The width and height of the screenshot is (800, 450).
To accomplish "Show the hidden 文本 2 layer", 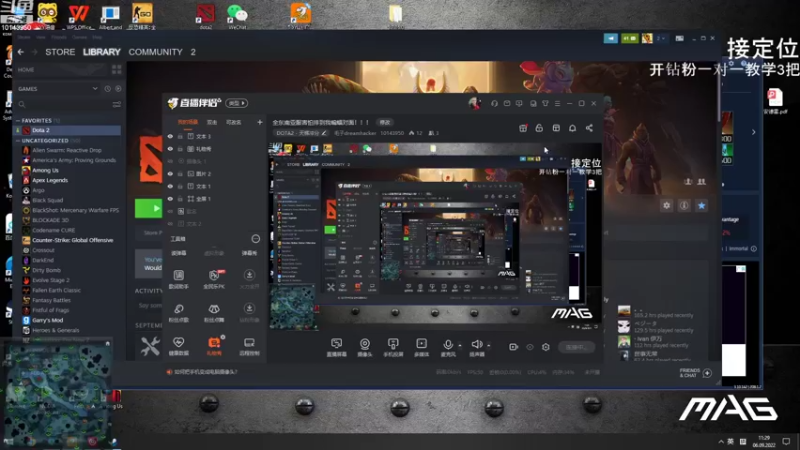I will click(x=170, y=223).
